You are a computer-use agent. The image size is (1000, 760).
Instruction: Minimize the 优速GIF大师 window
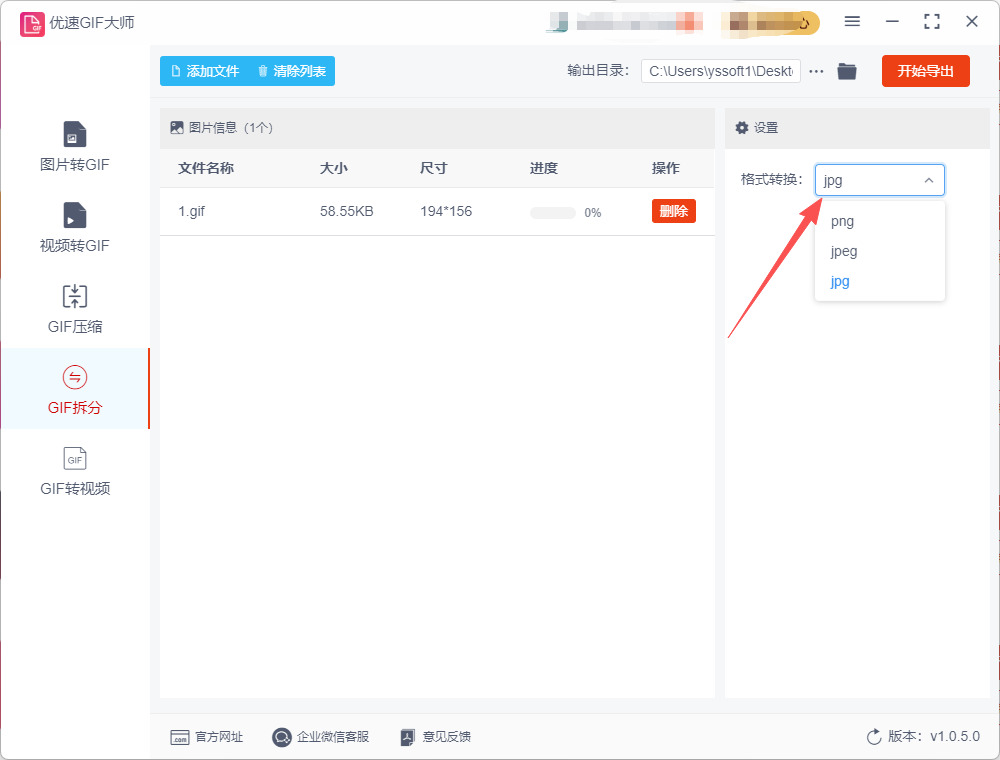click(892, 22)
